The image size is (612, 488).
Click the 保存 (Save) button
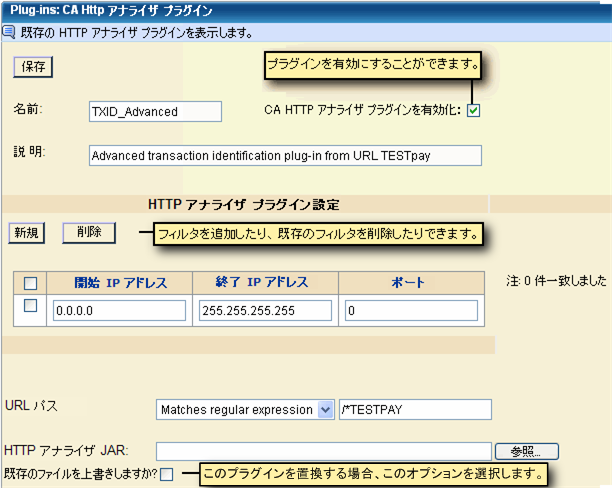tap(33, 67)
